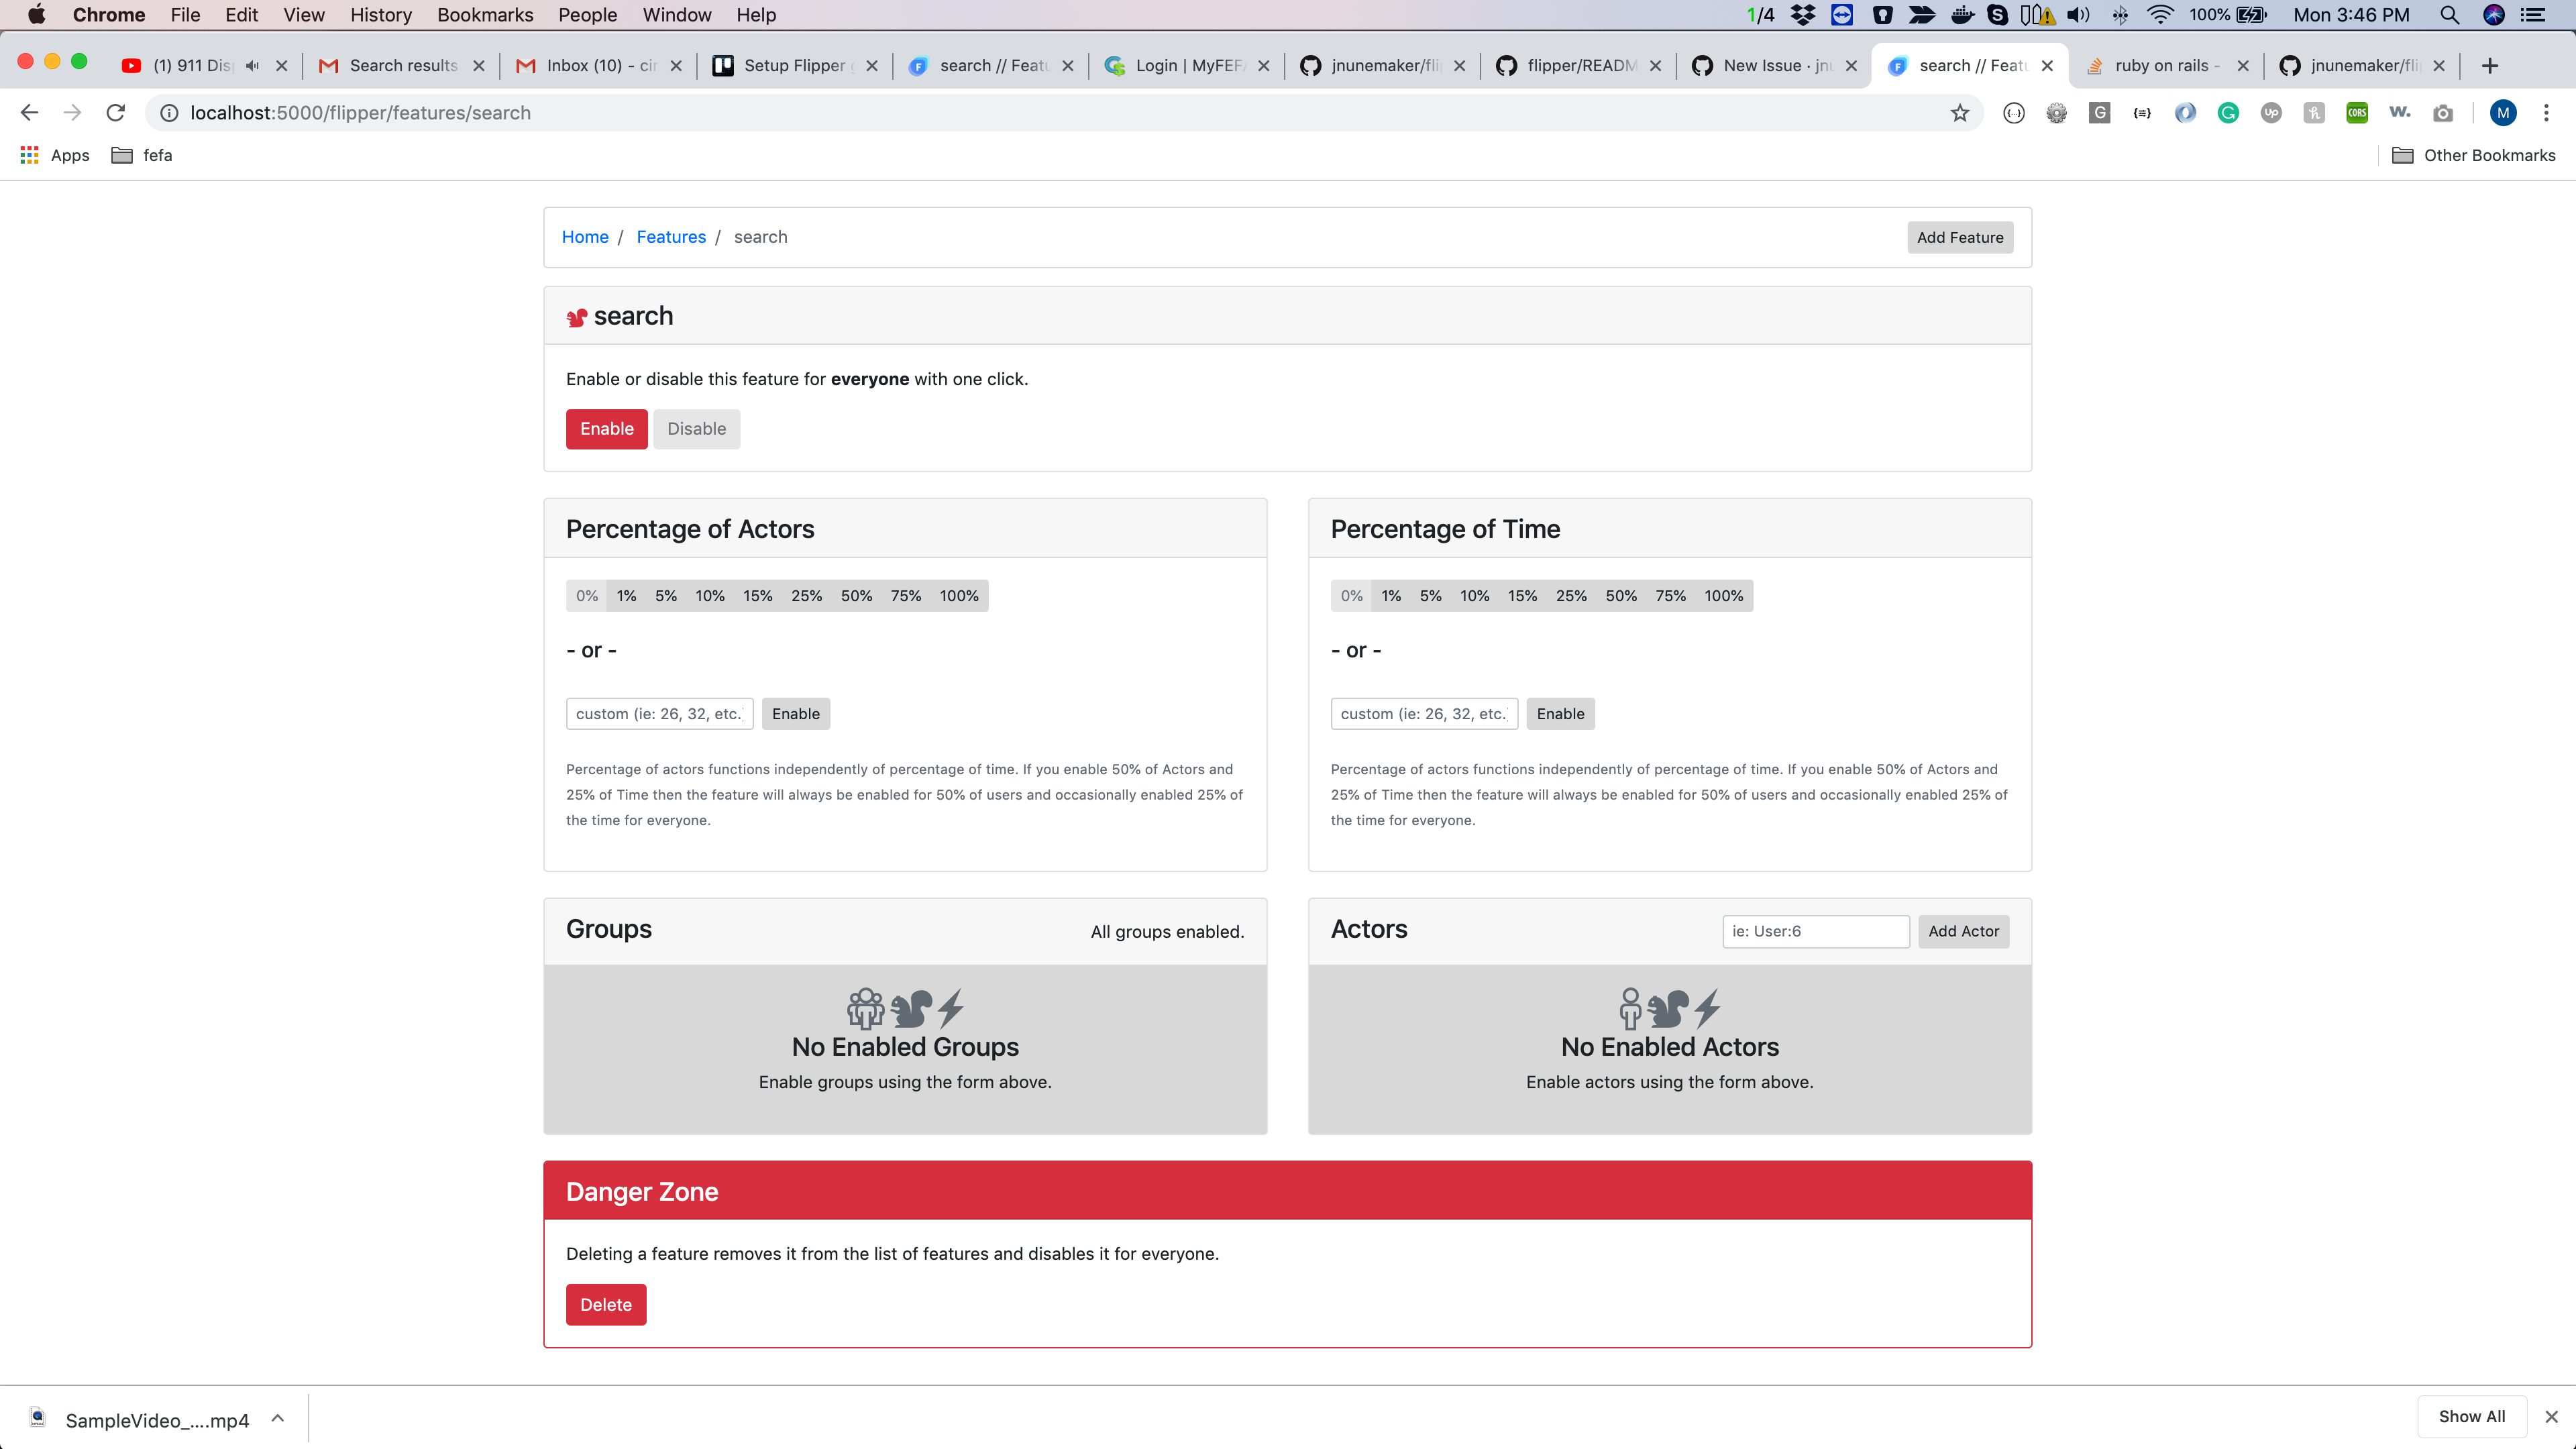Click the camera screenshot extension icon

click(2444, 112)
